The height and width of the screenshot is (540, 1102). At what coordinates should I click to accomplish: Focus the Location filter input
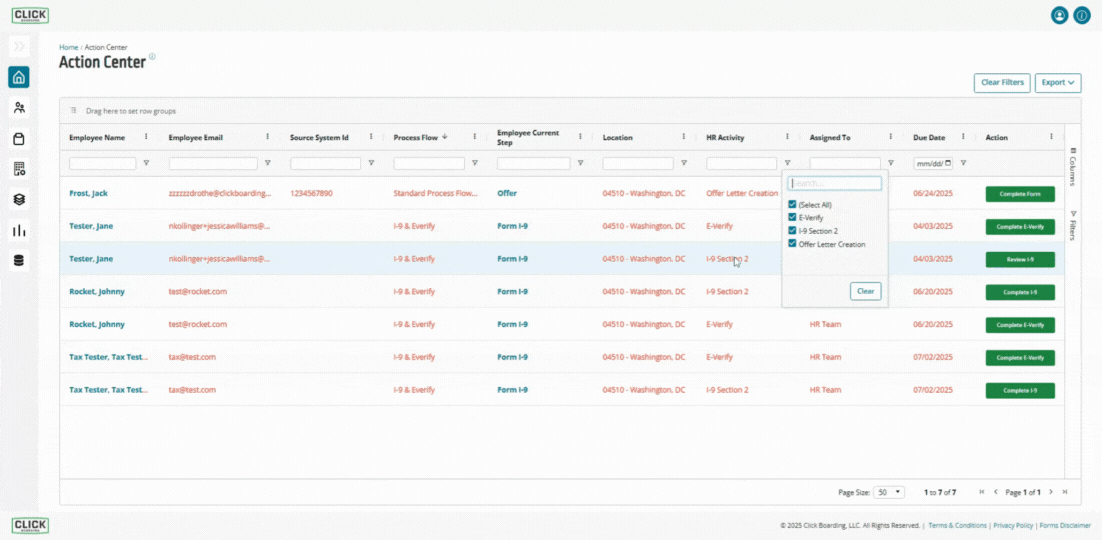pos(638,163)
